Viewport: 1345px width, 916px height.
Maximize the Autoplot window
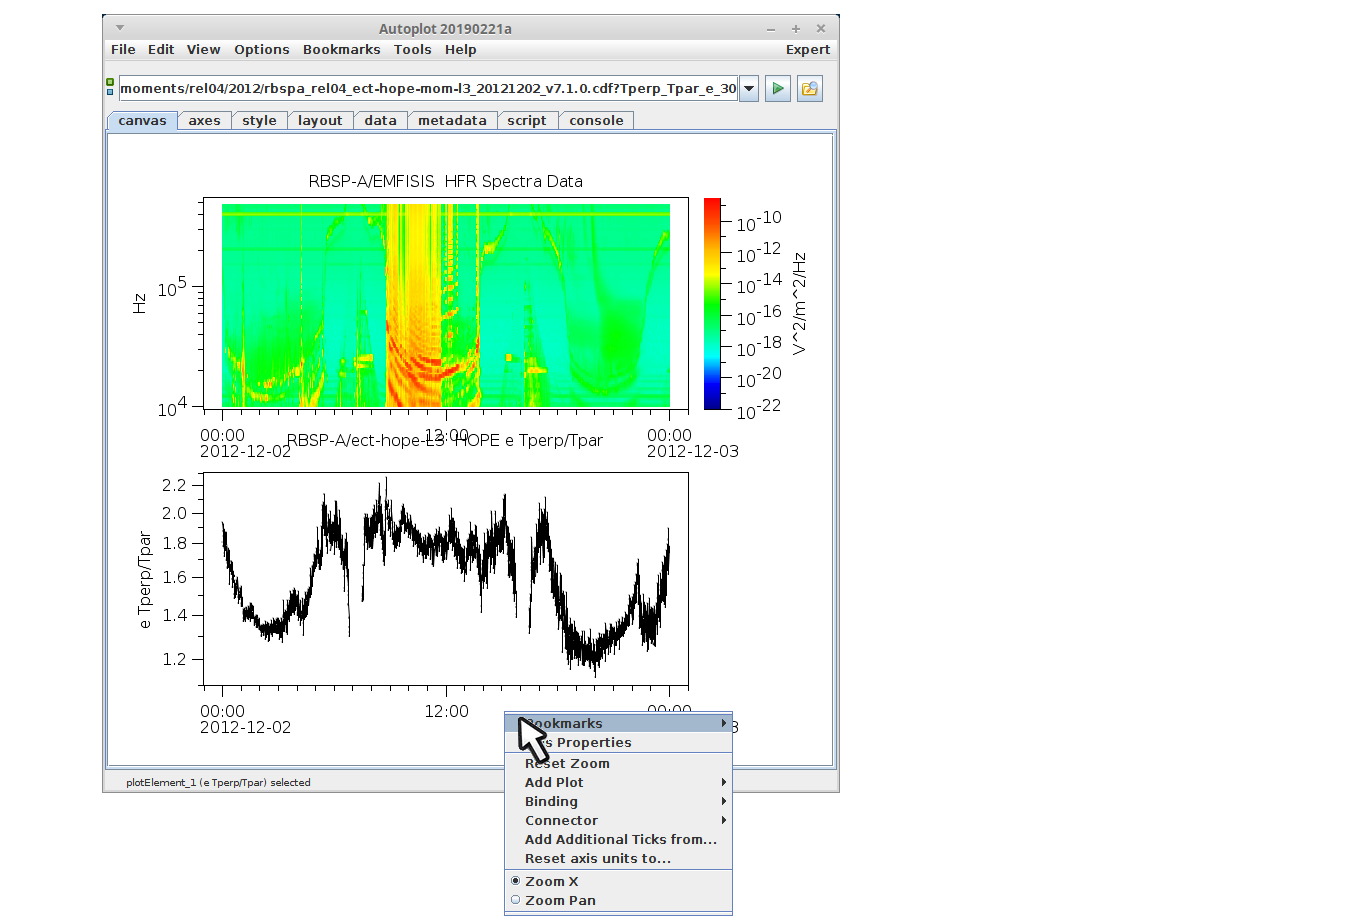(796, 29)
